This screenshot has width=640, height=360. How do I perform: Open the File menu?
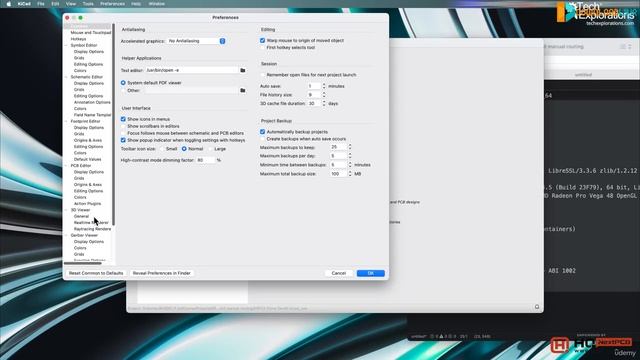[x=41, y=4]
